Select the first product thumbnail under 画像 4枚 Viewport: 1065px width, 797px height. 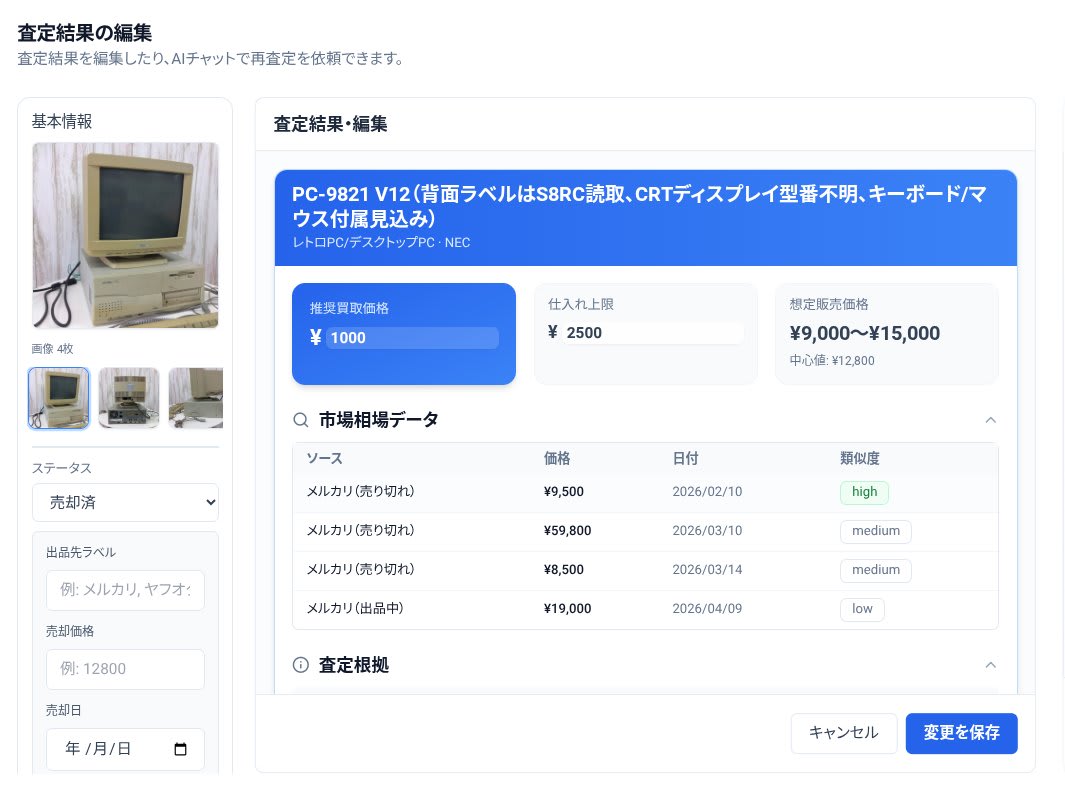(x=58, y=397)
